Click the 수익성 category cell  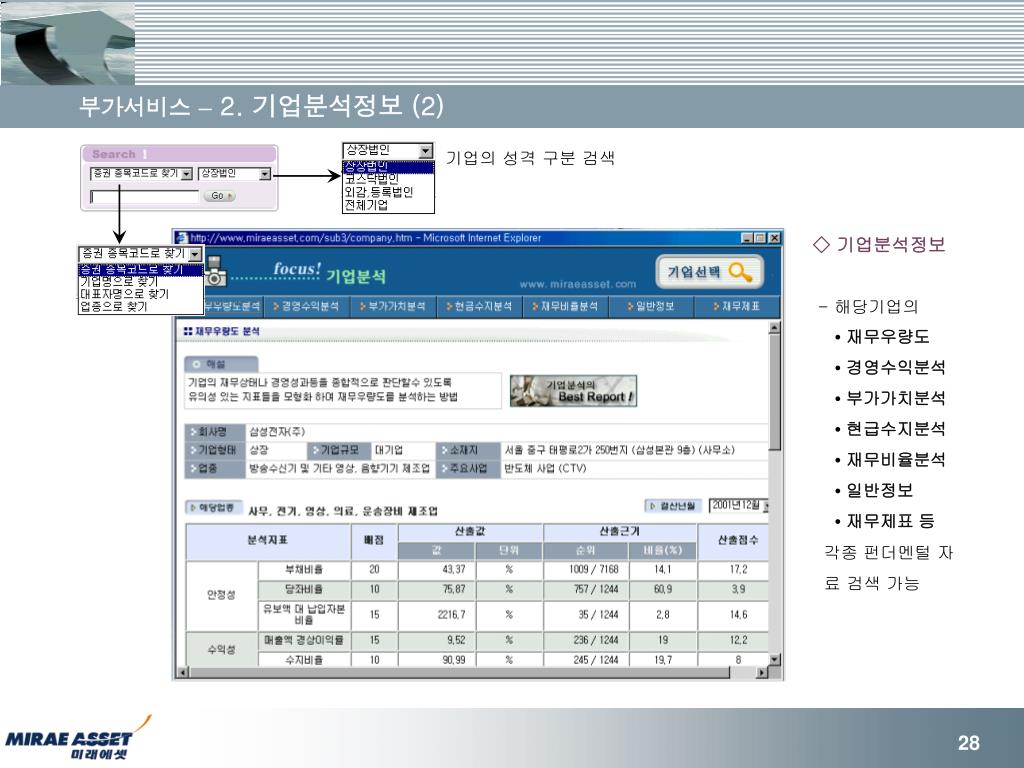point(221,649)
